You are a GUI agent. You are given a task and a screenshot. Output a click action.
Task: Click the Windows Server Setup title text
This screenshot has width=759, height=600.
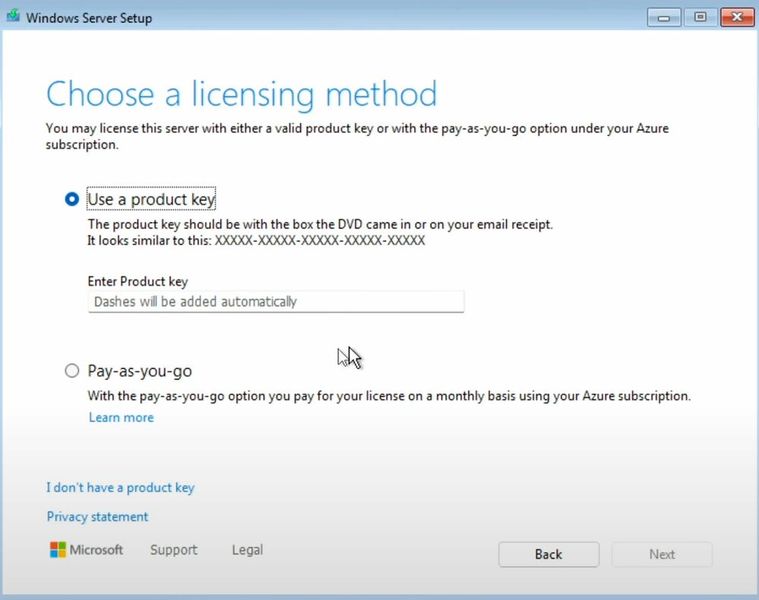(x=89, y=18)
